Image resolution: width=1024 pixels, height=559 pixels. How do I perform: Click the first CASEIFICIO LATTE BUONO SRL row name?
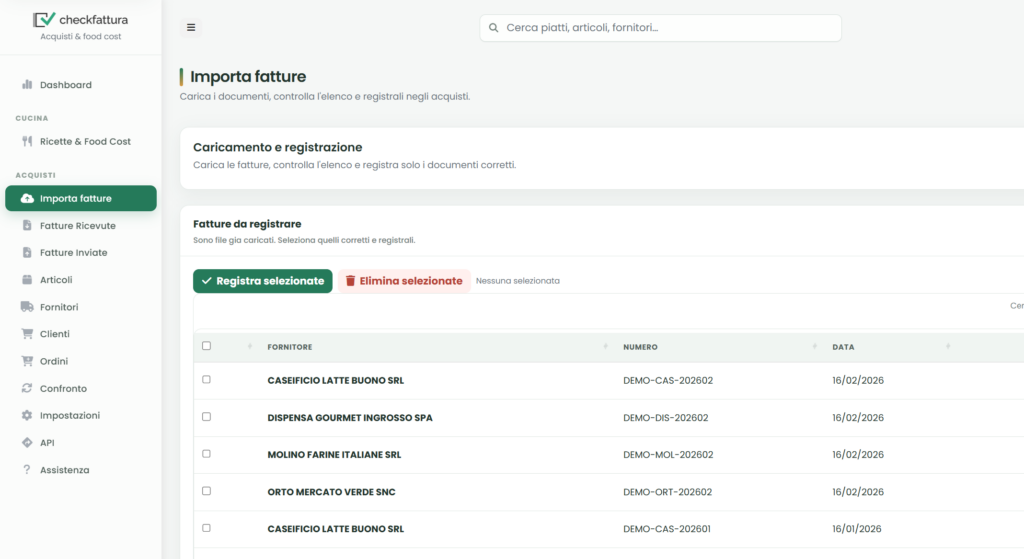[336, 381]
